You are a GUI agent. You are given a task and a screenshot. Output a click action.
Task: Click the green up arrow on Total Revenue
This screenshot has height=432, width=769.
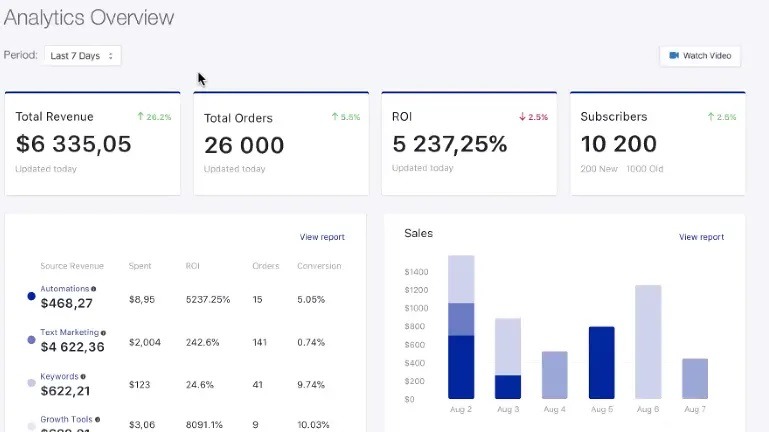point(141,117)
